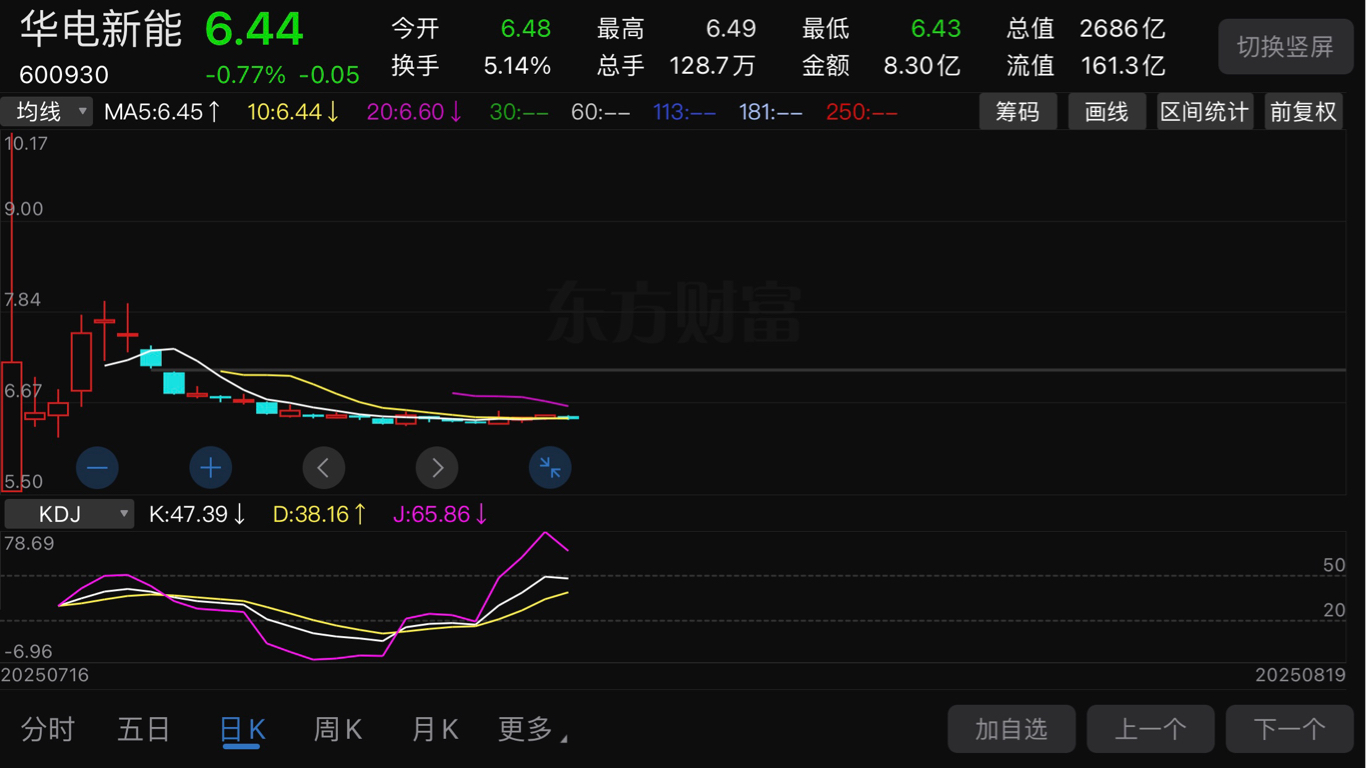Open the 均线 indicator dropdown
The height and width of the screenshot is (768, 1366).
(47, 111)
